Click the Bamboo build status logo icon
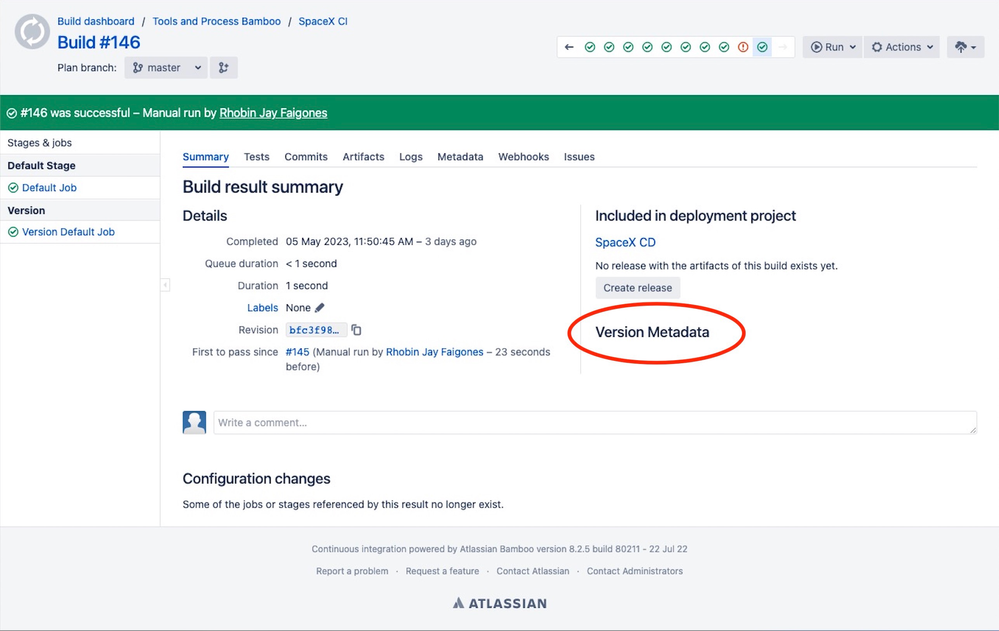 point(32,31)
